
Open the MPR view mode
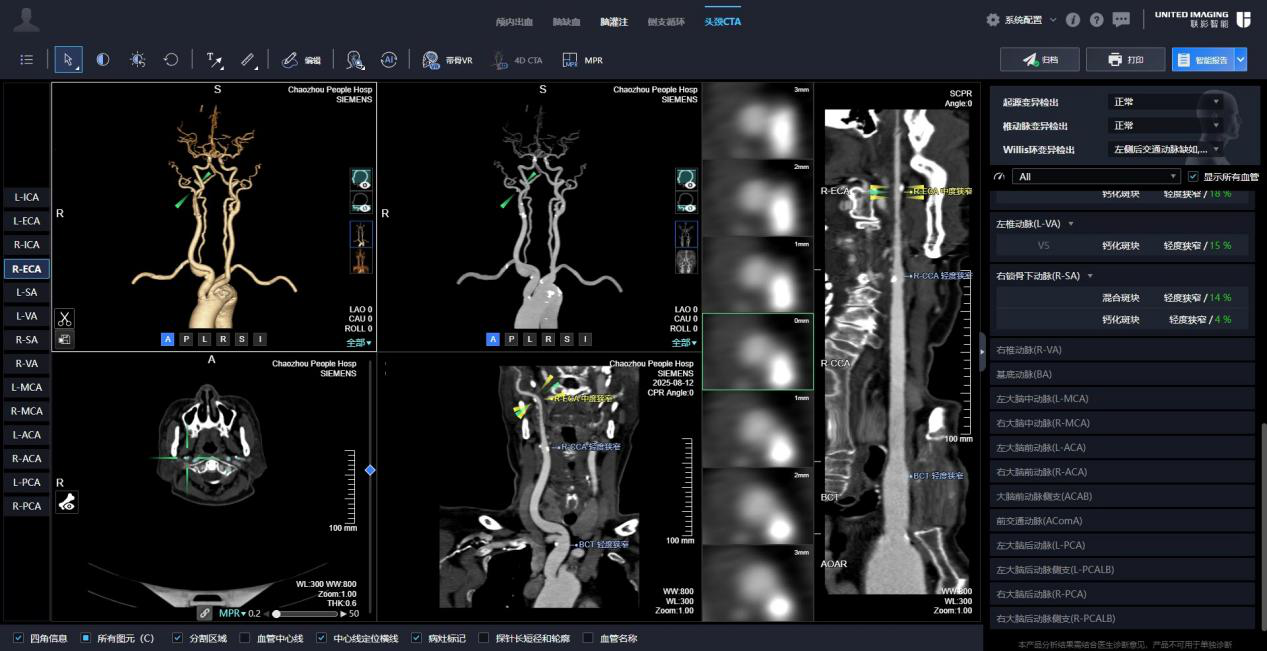point(583,60)
